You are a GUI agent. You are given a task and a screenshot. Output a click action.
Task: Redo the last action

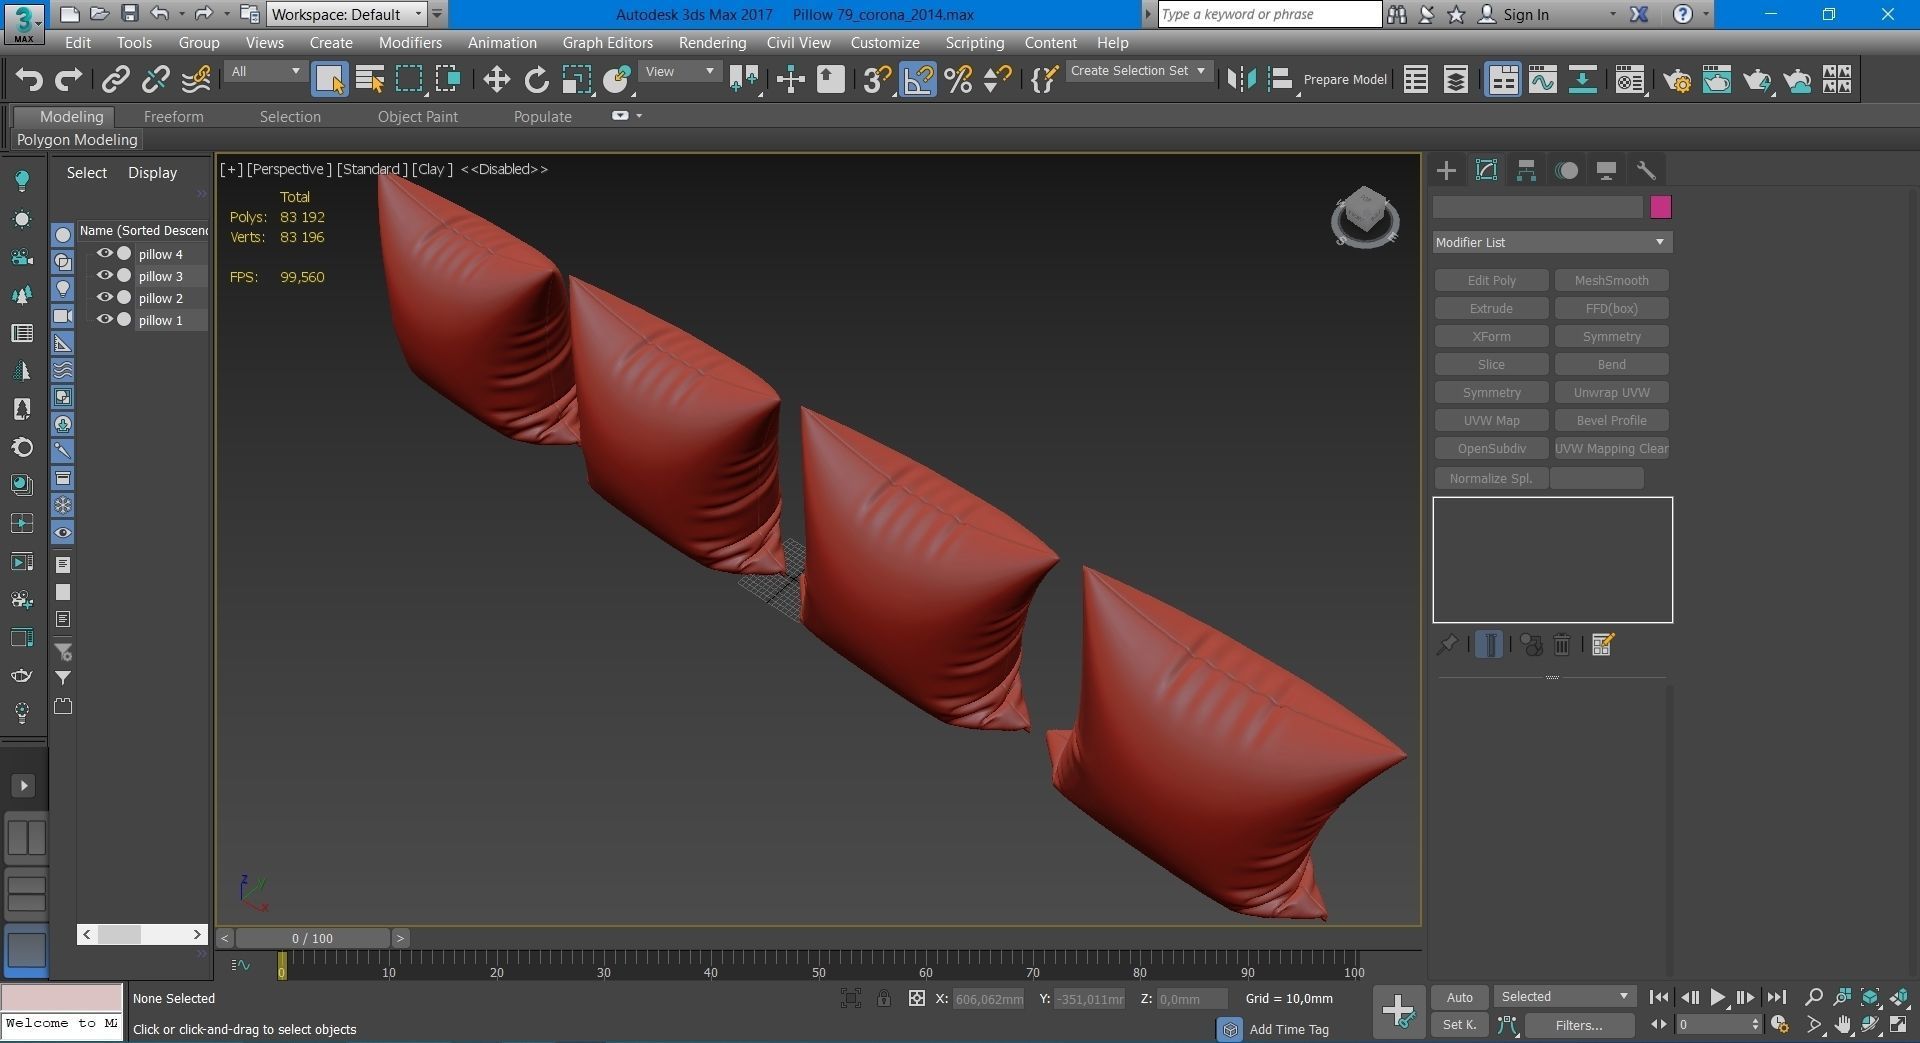[68, 79]
